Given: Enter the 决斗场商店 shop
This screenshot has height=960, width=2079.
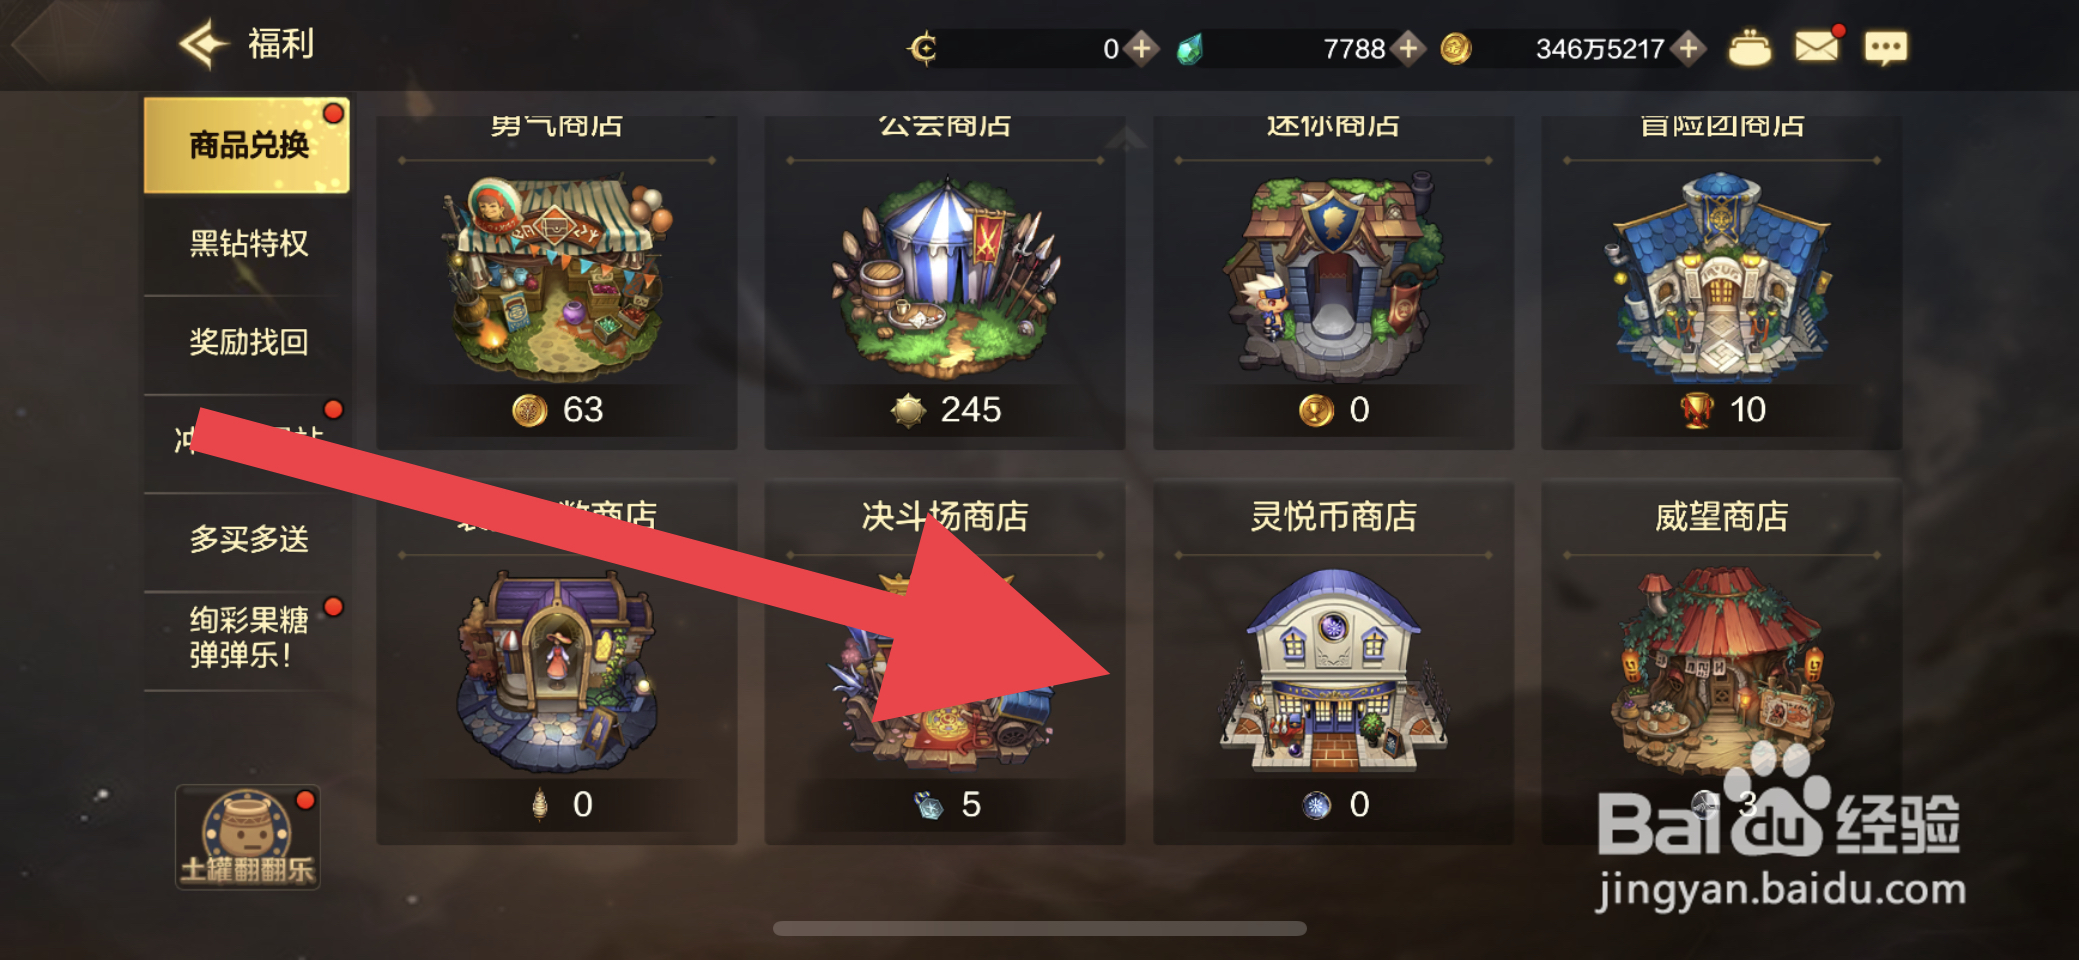Looking at the screenshot, I should pyautogui.click(x=945, y=664).
